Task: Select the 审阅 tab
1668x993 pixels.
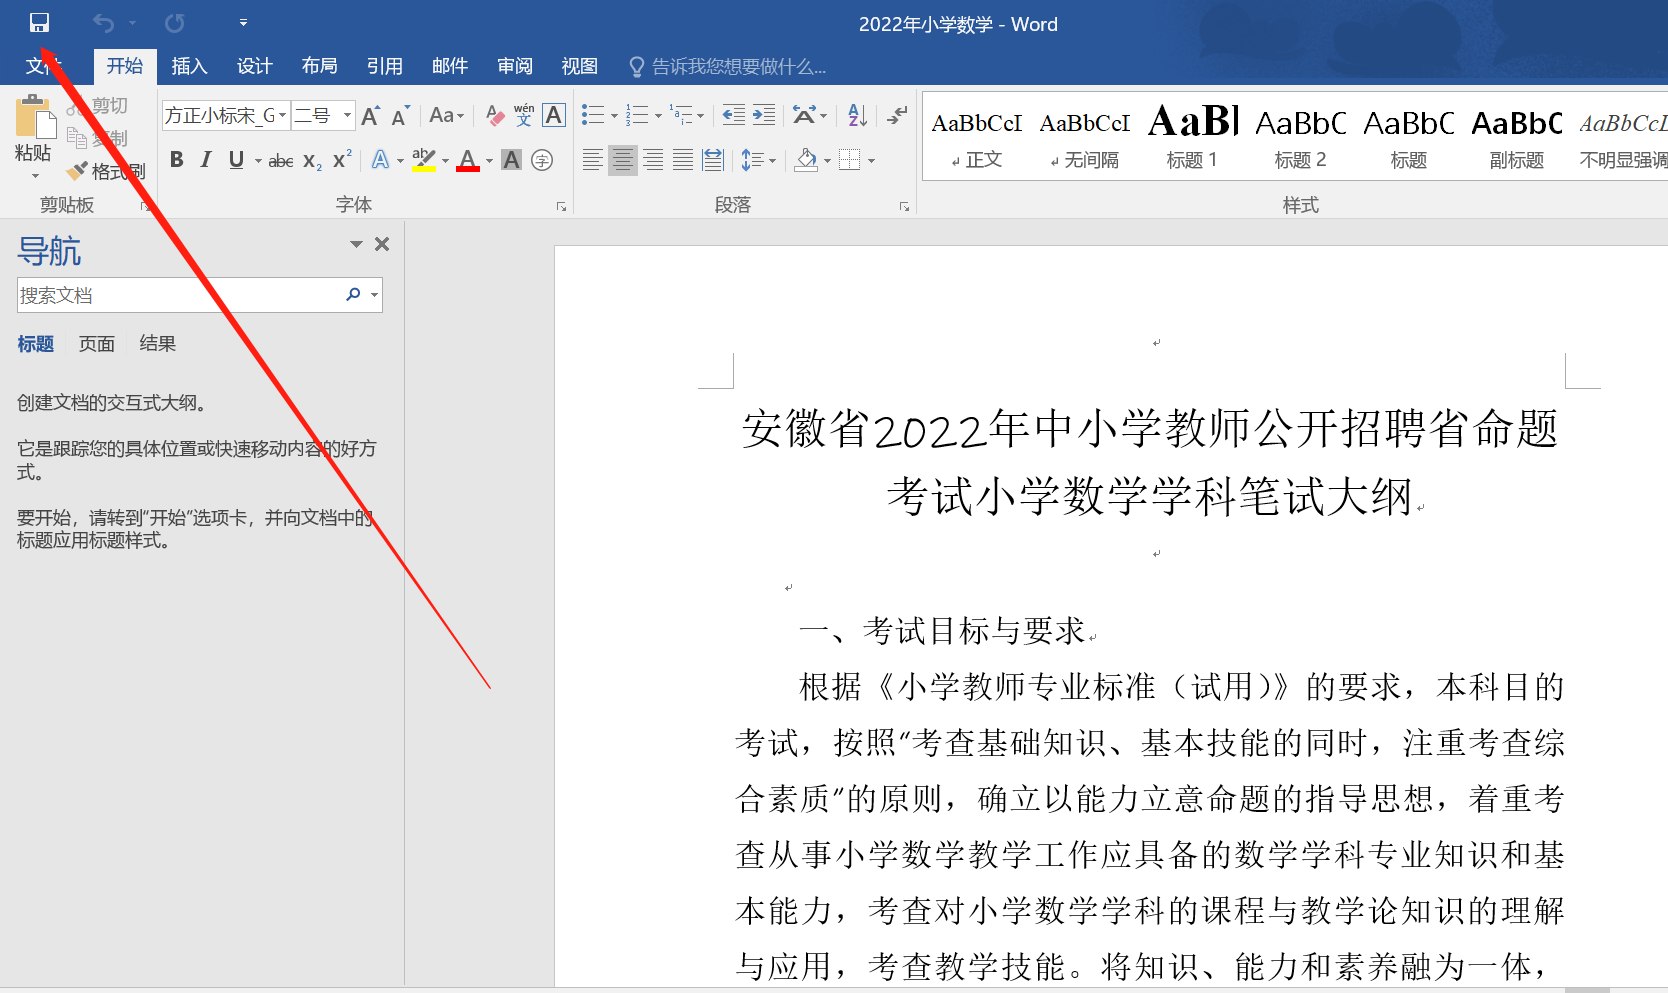Action: pyautogui.click(x=515, y=66)
